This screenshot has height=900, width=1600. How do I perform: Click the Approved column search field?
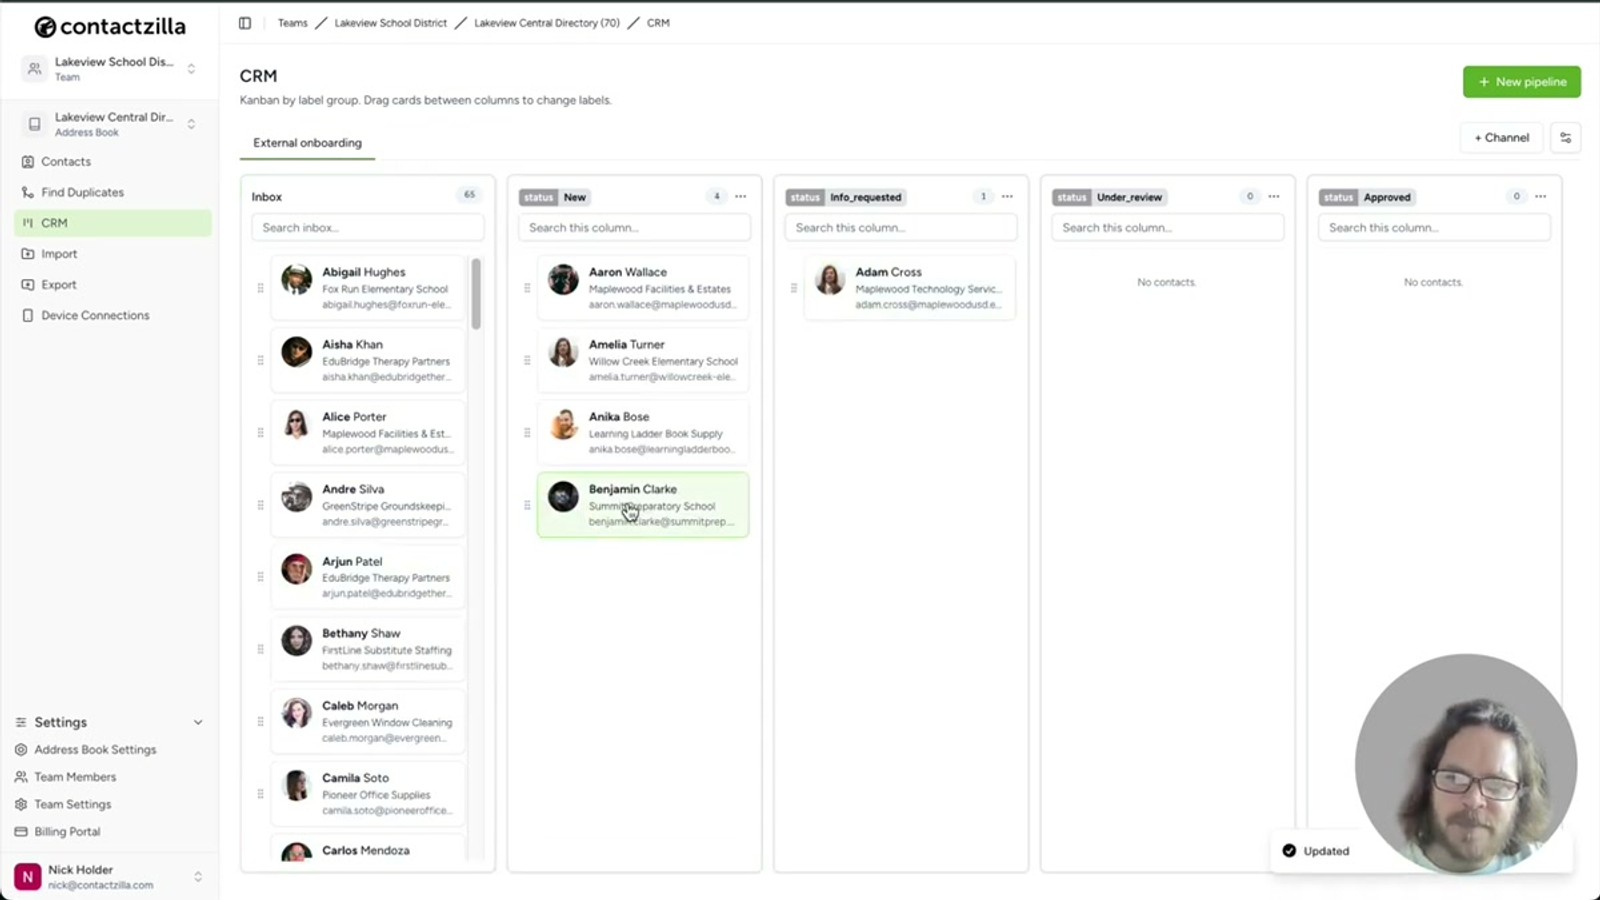point(1434,228)
